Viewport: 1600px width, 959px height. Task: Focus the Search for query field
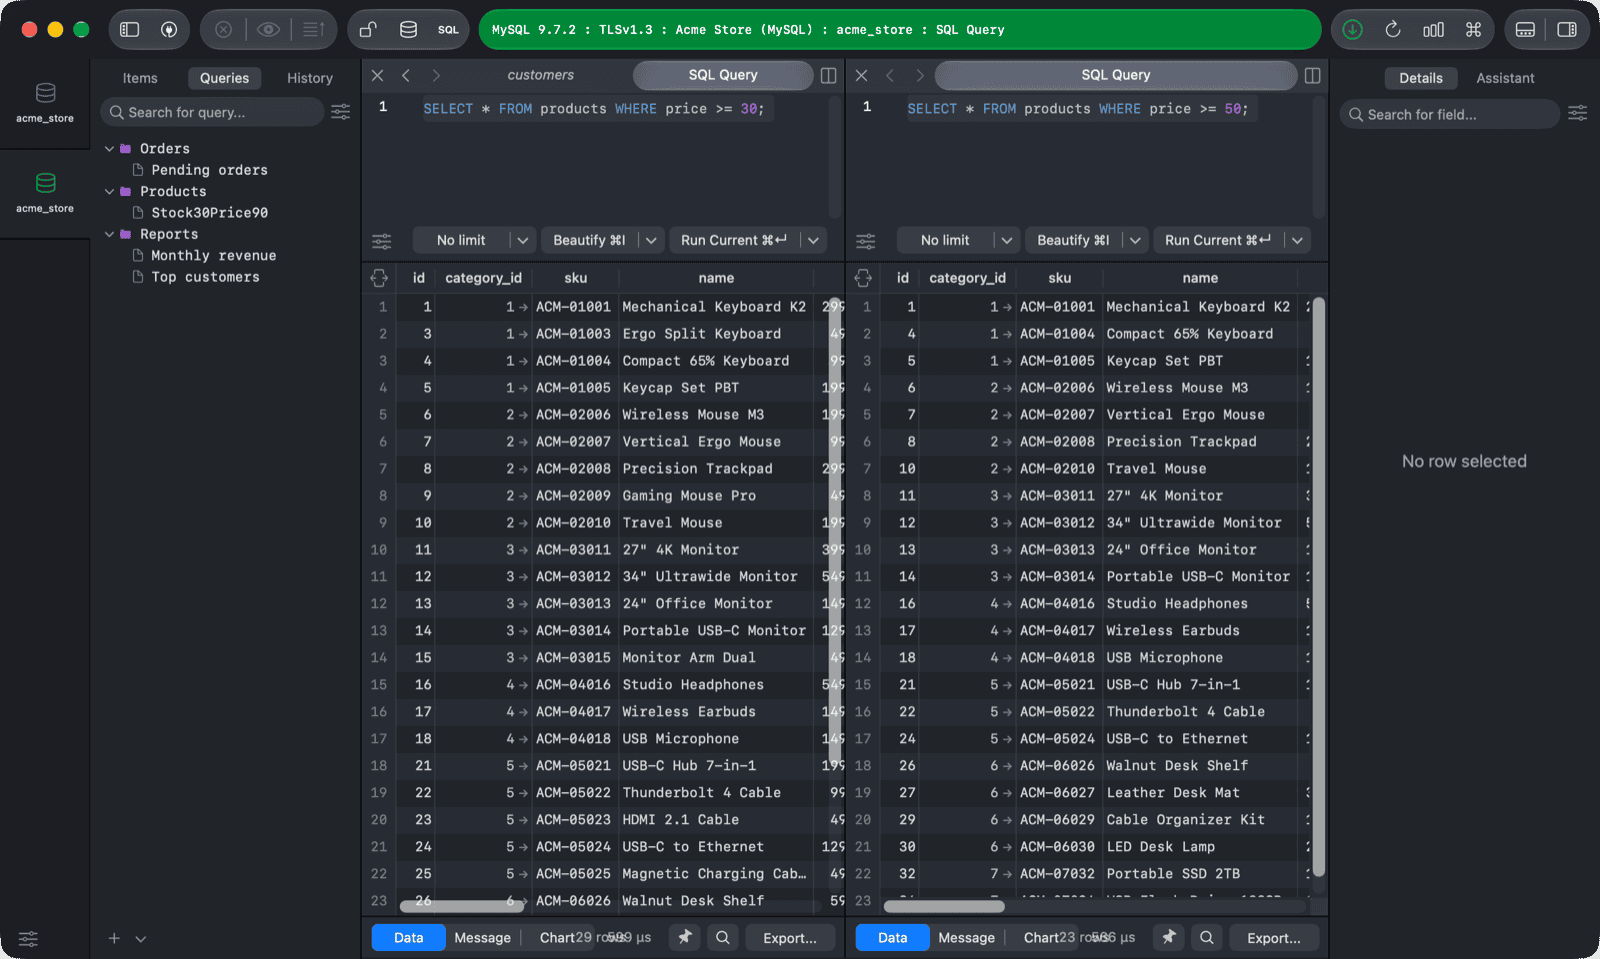point(212,112)
